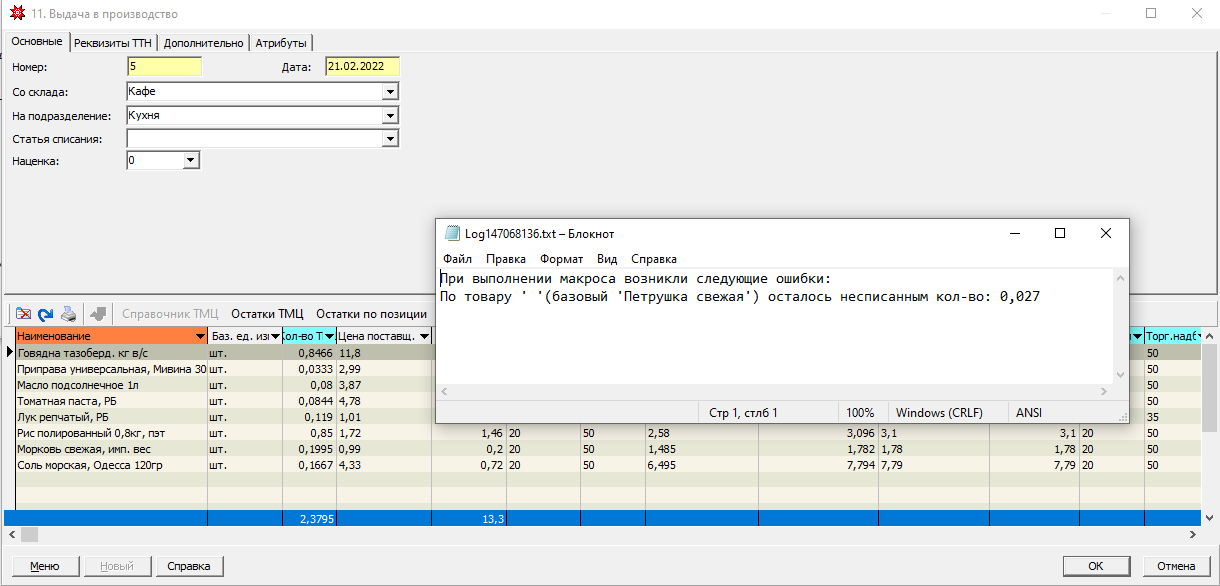Open the 'На подразделение' dropdown list
Viewport: 1220px width, 586px height.
pos(390,116)
